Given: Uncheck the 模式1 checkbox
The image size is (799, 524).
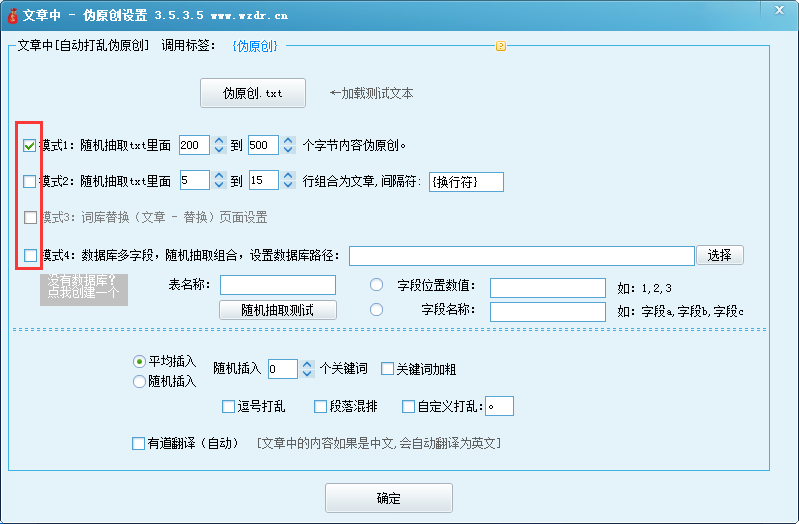Looking at the screenshot, I should point(30,146).
